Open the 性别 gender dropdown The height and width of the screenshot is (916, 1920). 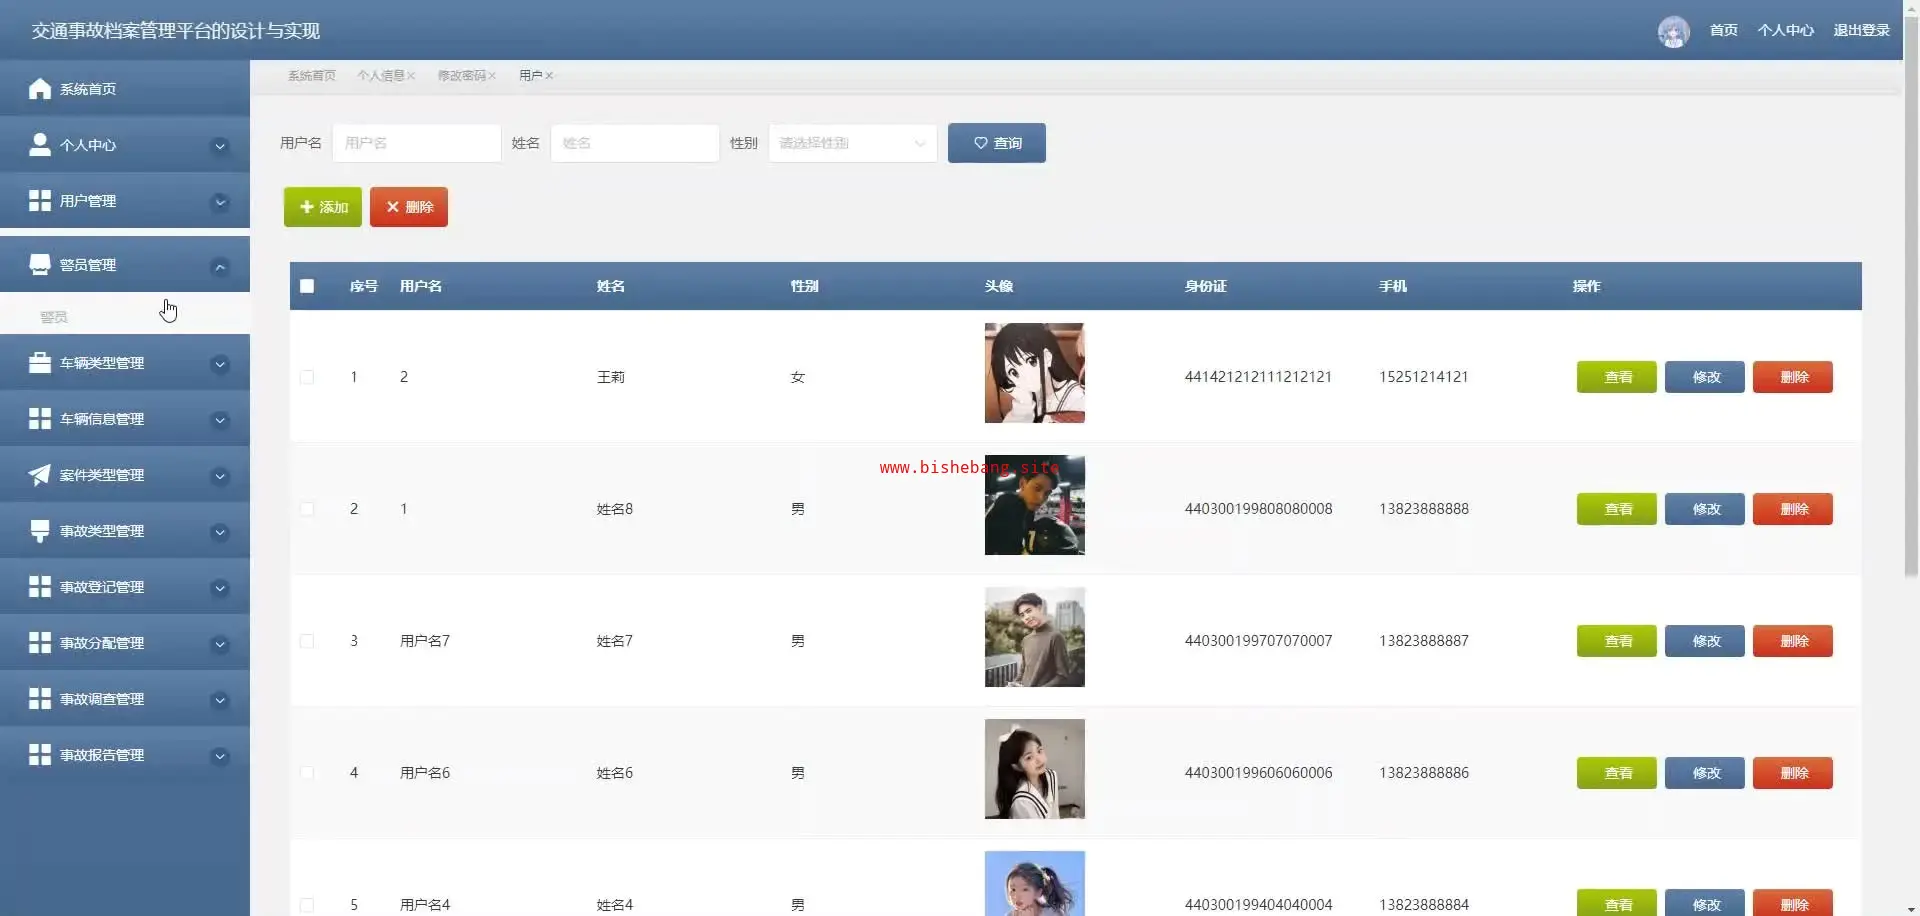click(852, 143)
